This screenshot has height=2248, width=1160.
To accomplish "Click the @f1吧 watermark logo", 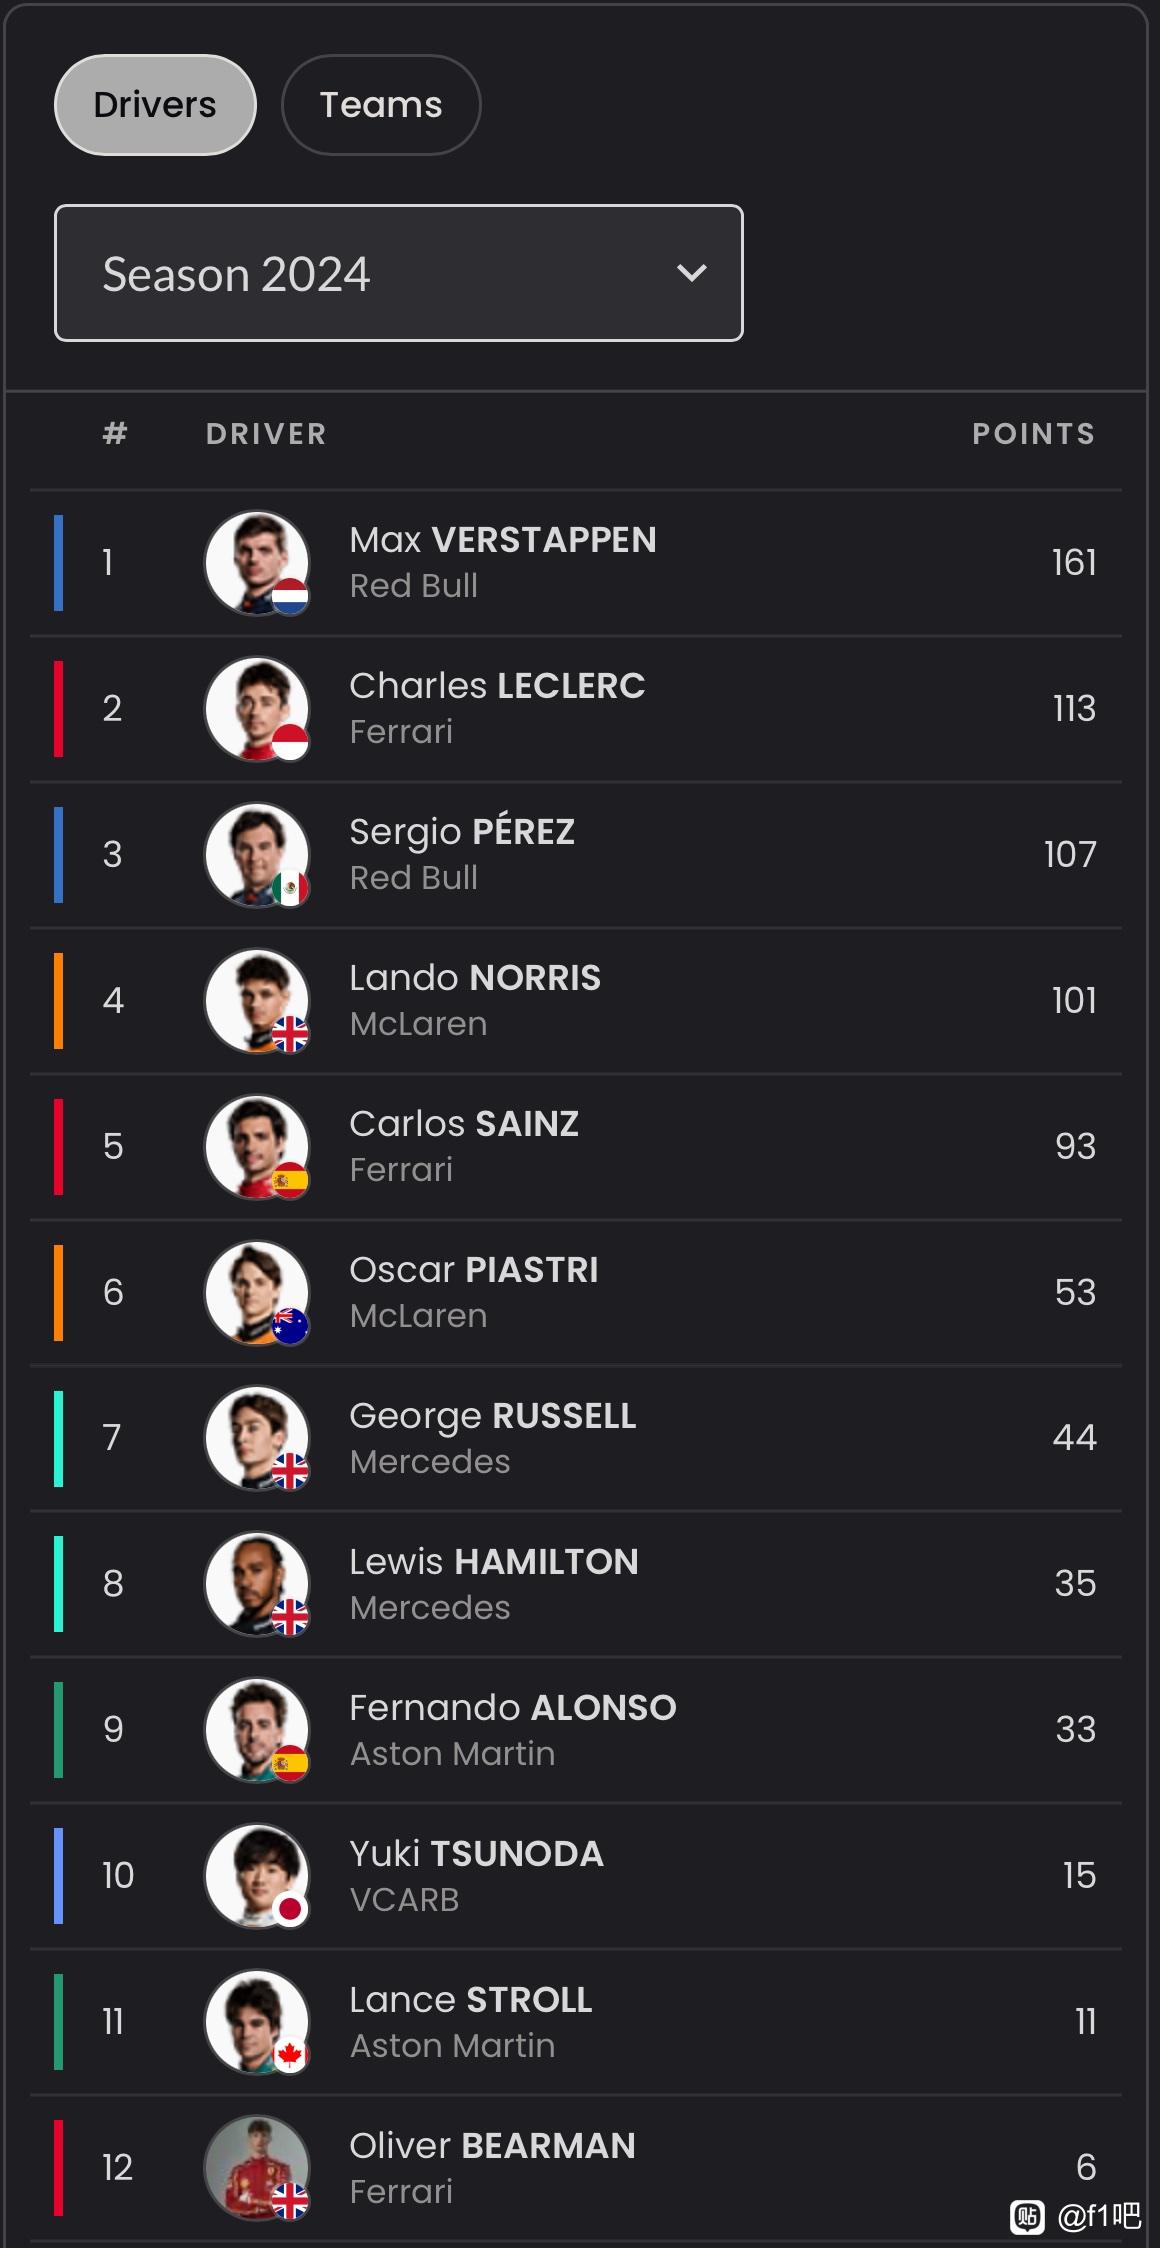I will [x=1076, y=2217].
